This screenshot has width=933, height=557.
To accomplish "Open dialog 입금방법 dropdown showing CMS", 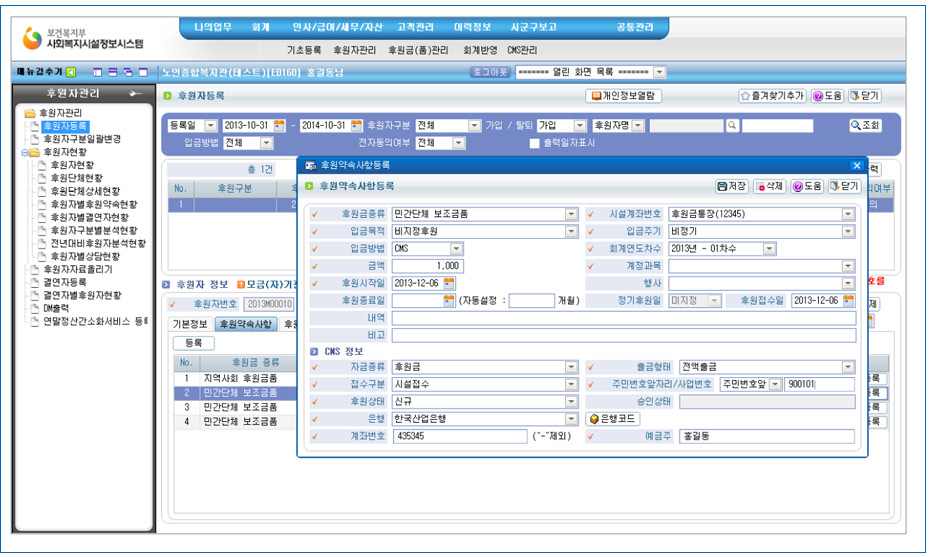I will point(456,249).
